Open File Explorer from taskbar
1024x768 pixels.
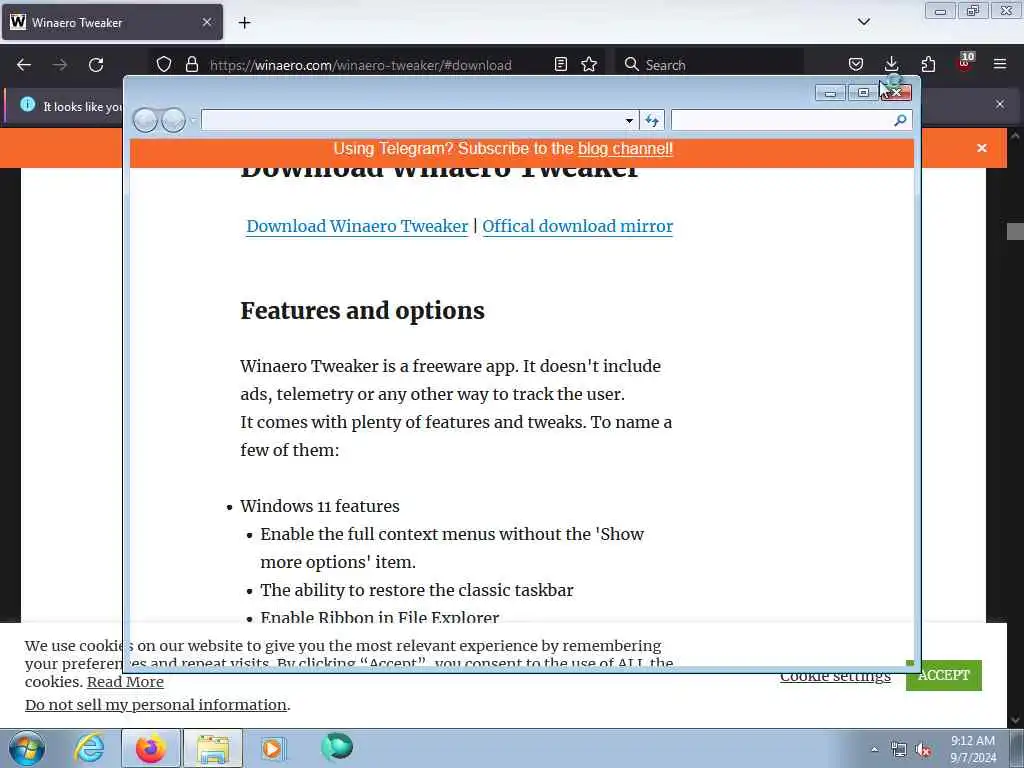point(213,748)
